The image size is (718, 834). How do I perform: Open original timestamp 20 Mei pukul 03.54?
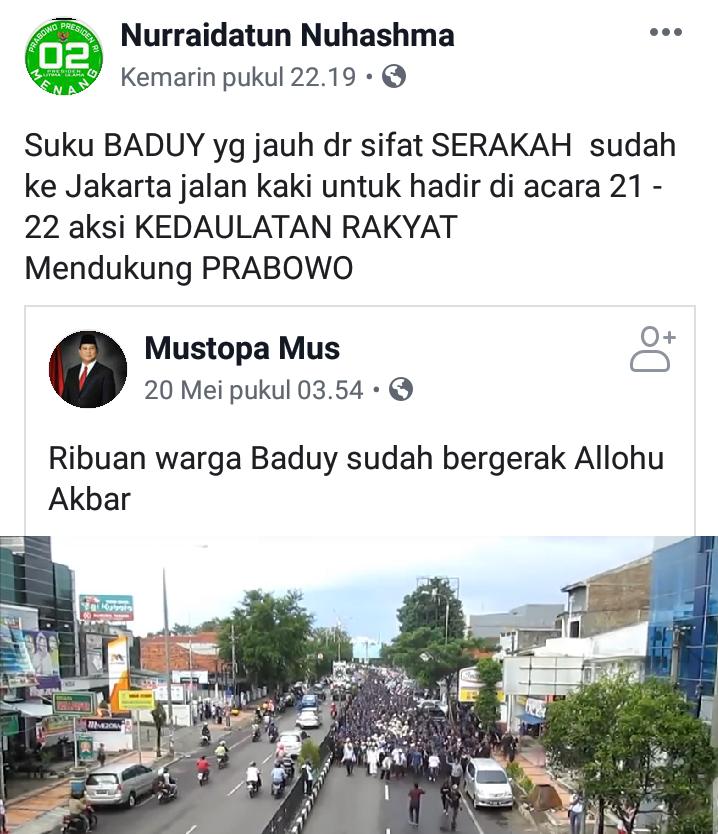(254, 390)
